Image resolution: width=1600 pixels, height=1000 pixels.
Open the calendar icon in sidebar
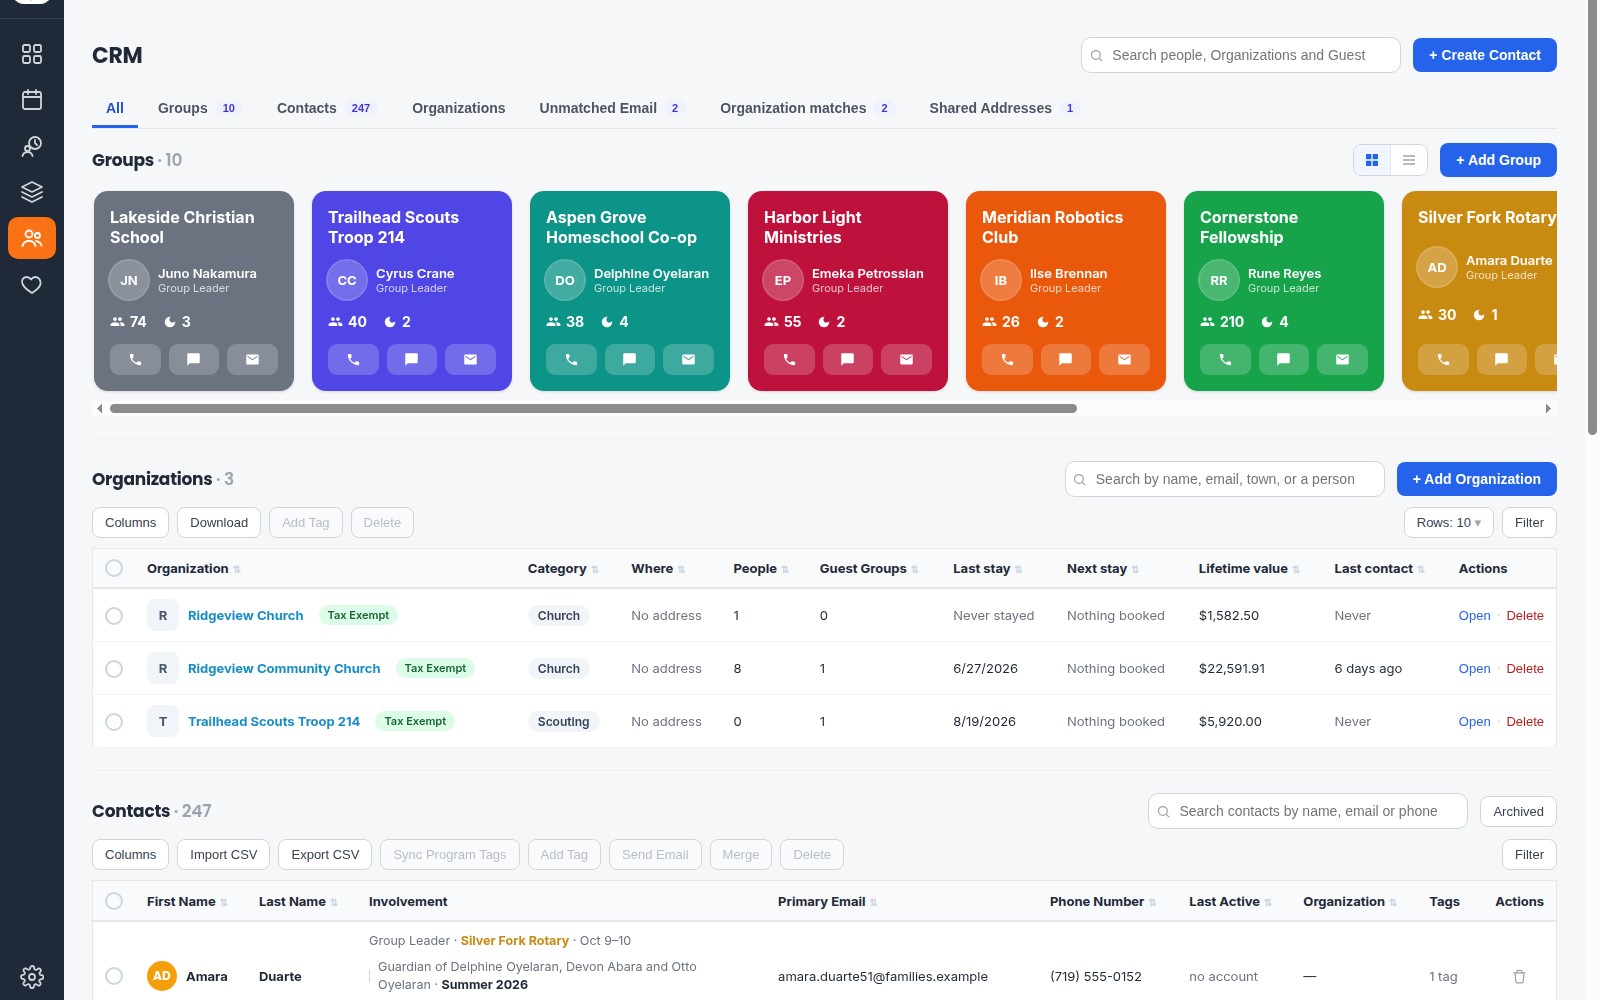coord(32,100)
